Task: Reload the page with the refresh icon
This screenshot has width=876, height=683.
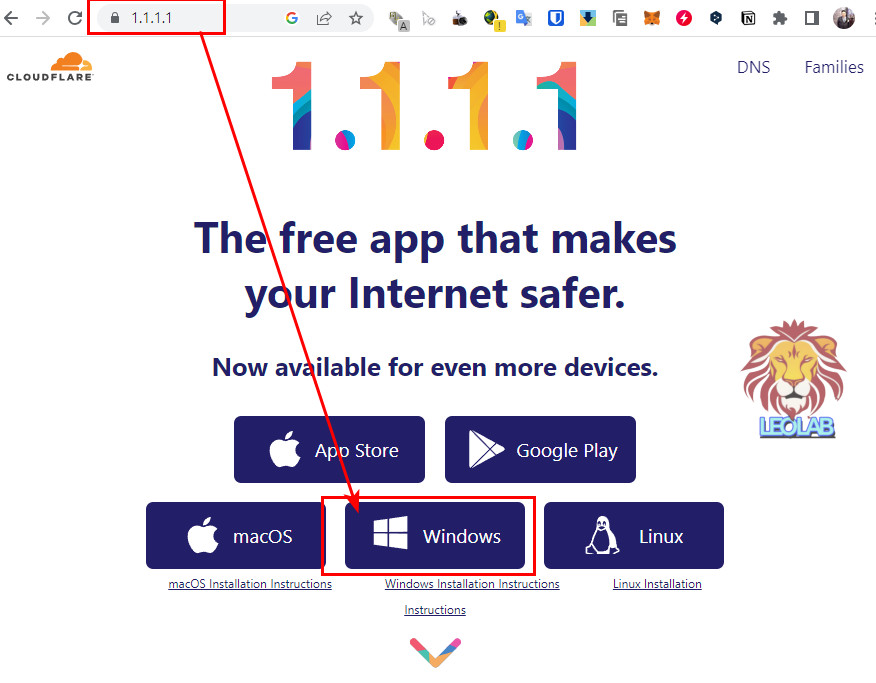Action: pyautogui.click(x=74, y=18)
